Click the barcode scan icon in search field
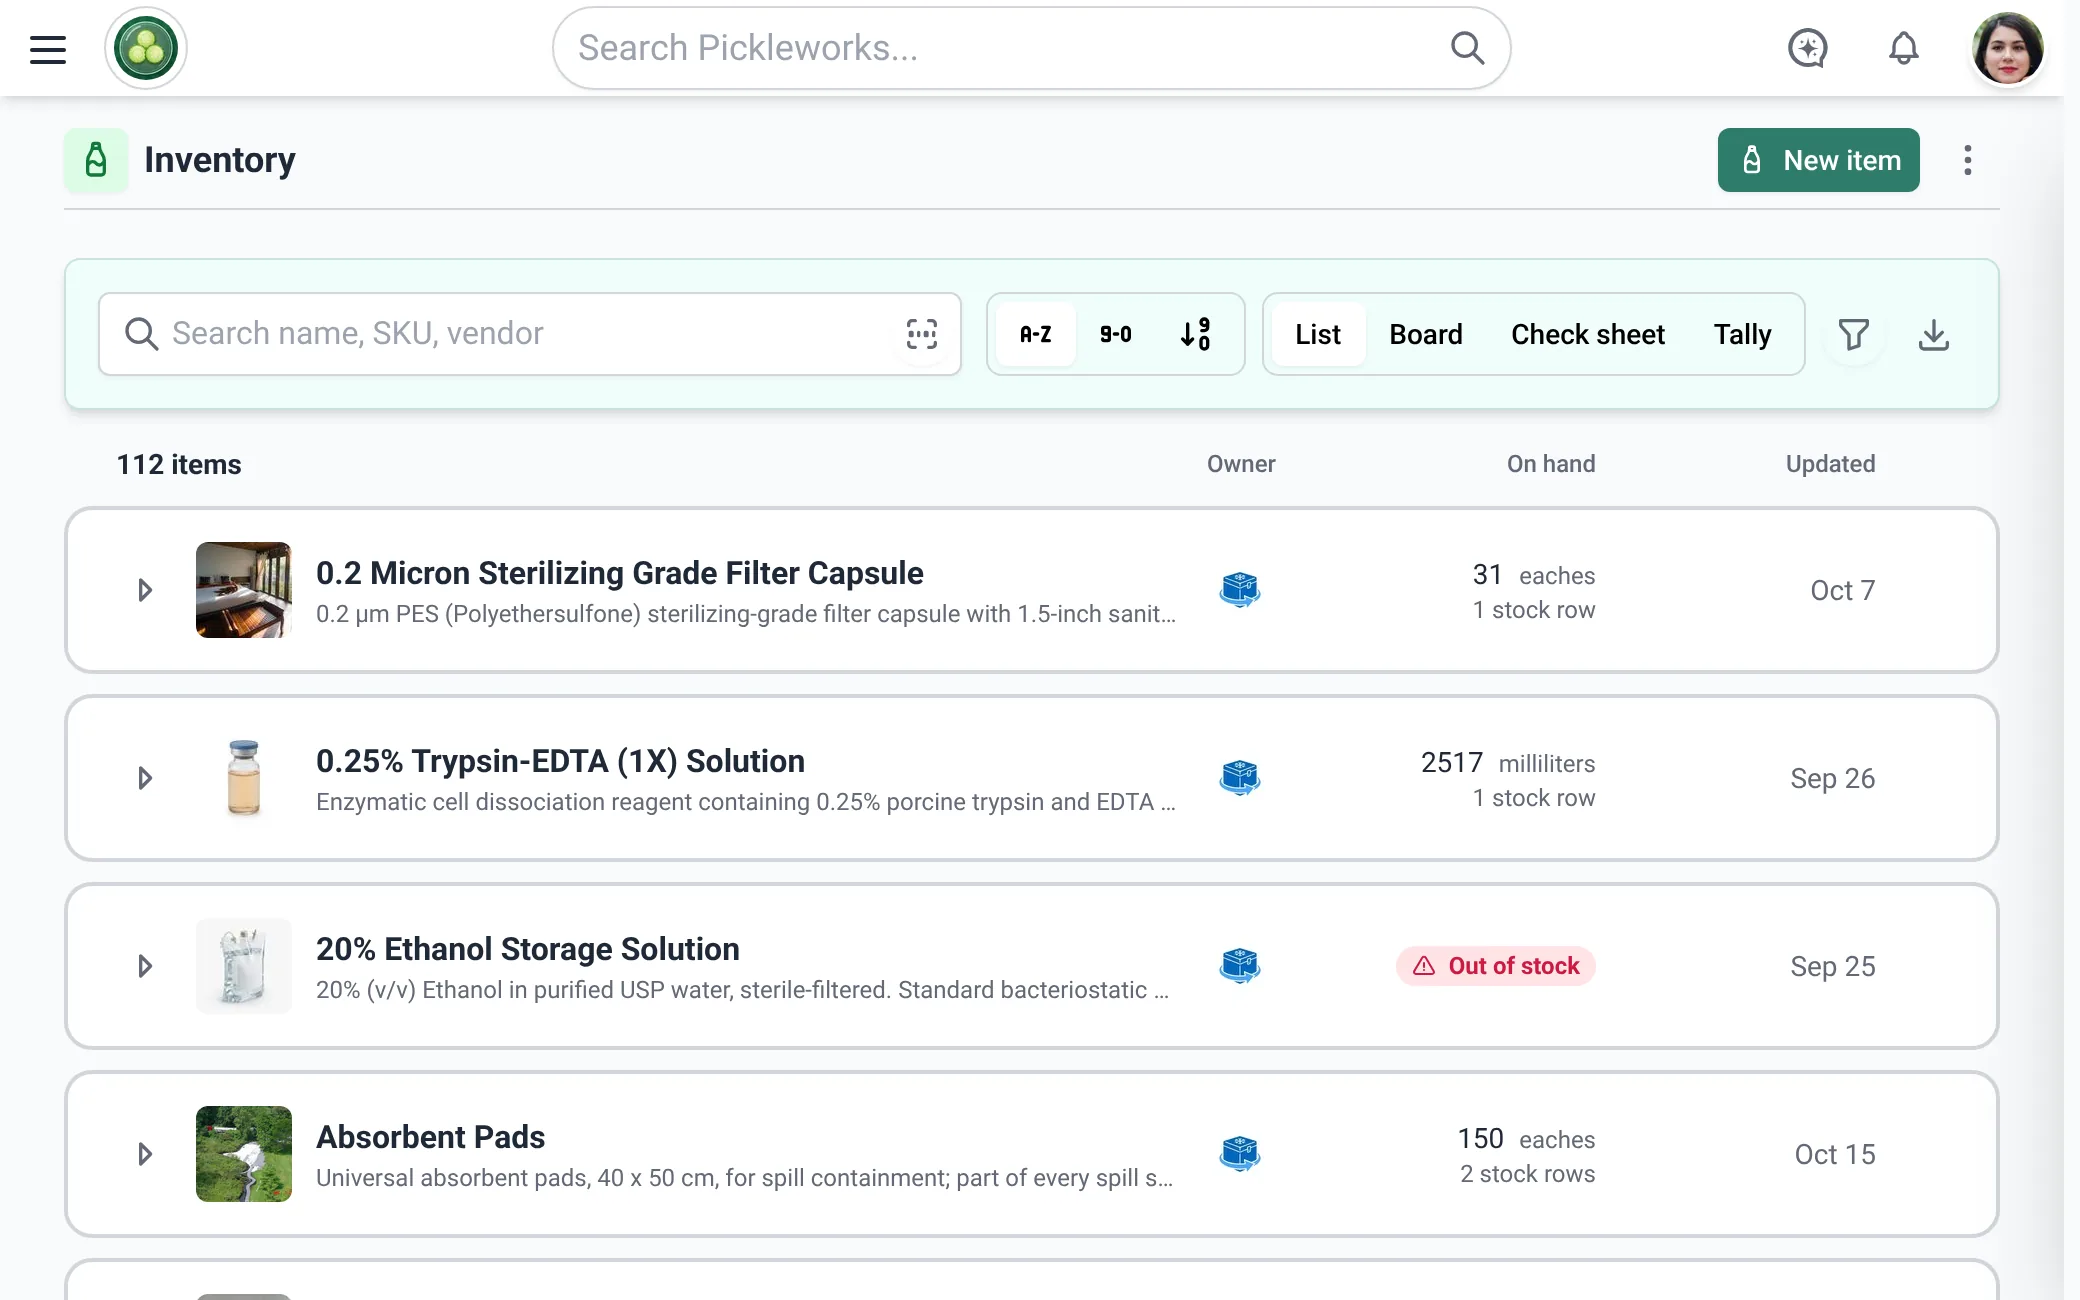 [921, 334]
